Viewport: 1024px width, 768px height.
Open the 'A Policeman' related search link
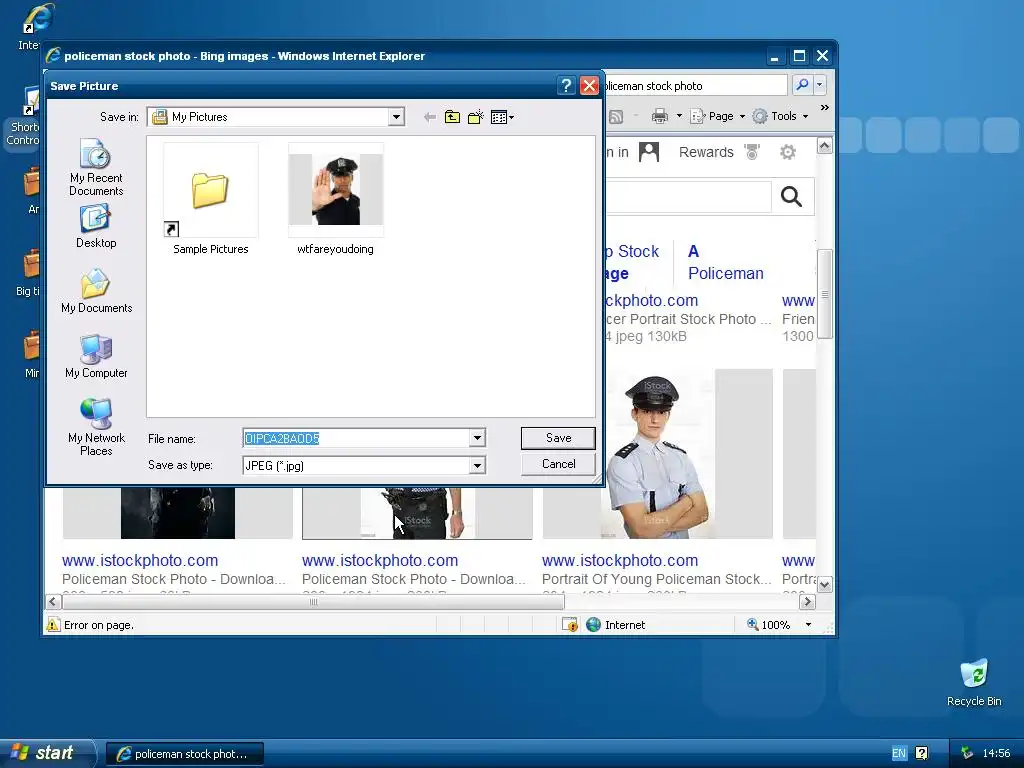(725, 263)
